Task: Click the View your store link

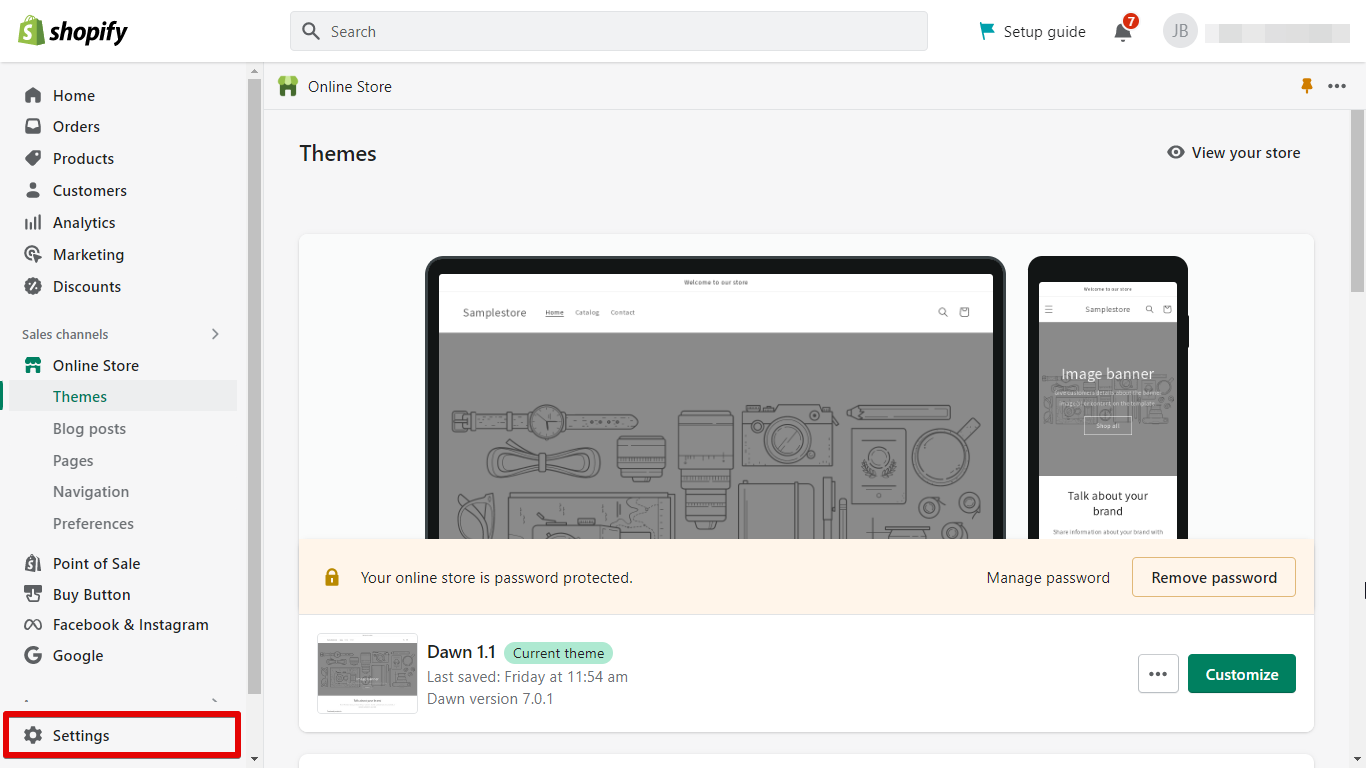Action: tap(1246, 153)
